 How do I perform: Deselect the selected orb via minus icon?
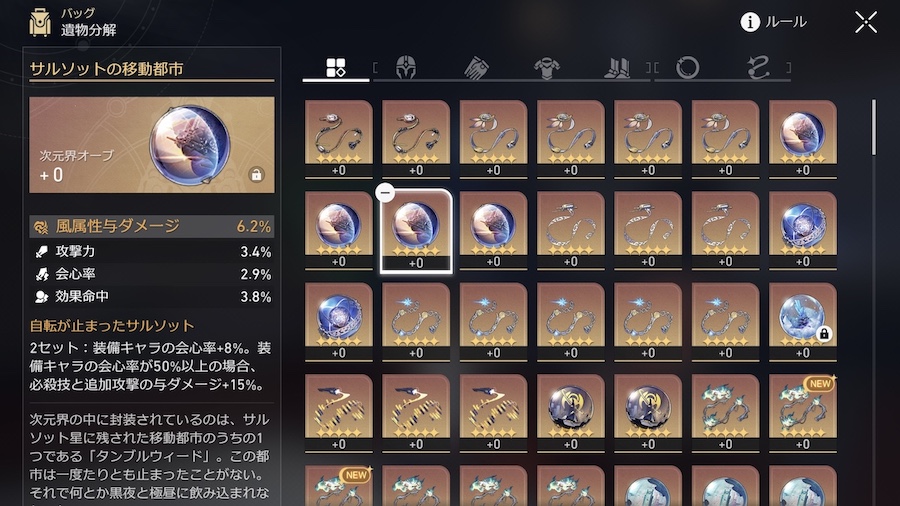coord(385,193)
